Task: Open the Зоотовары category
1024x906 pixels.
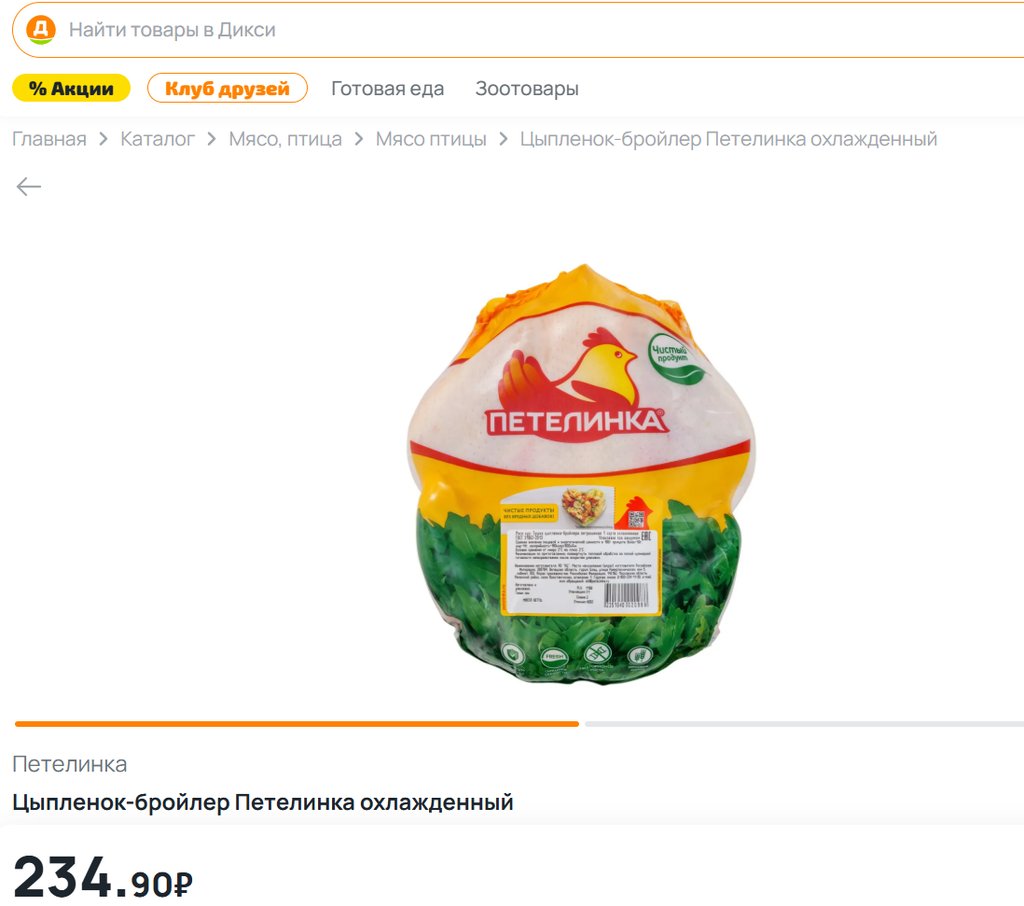Action: click(x=527, y=88)
